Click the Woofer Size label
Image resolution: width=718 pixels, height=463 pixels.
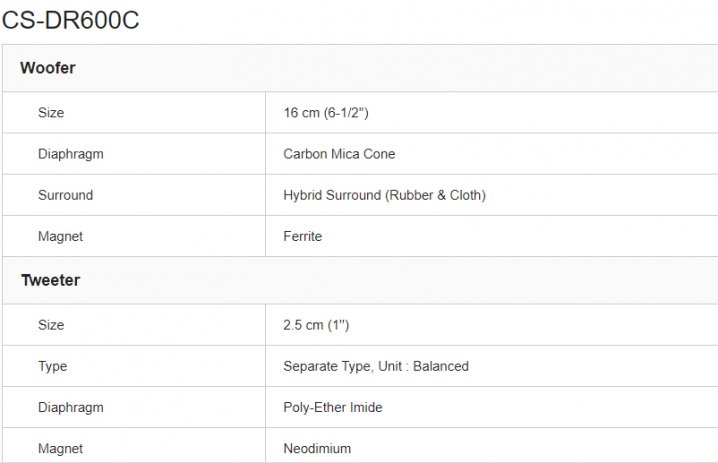51,113
